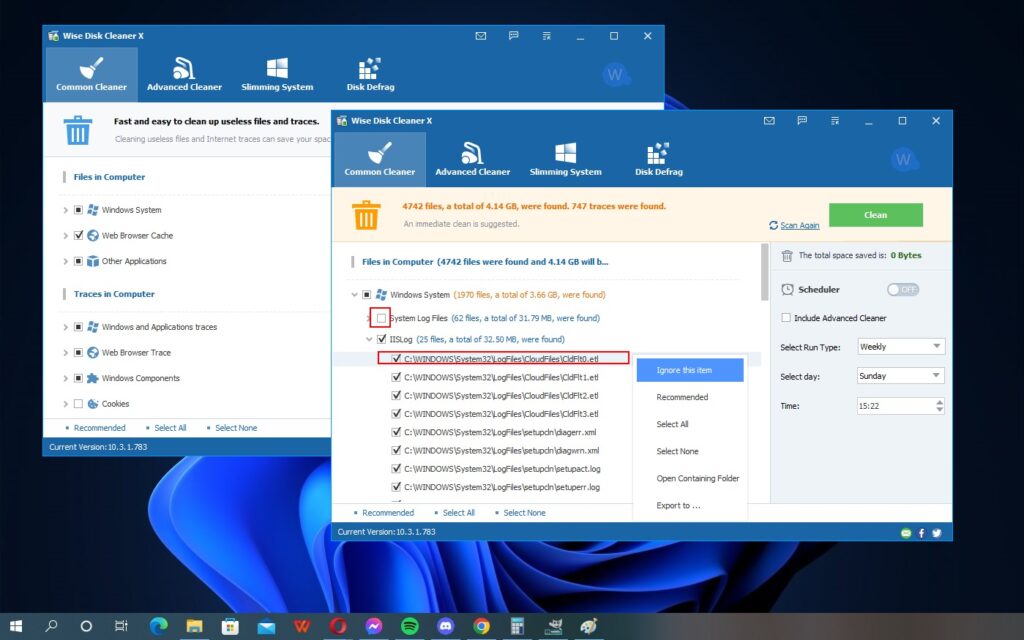Screen dimensions: 1024x640
Task: Open Opera browser from taskbar
Action: coord(338,626)
